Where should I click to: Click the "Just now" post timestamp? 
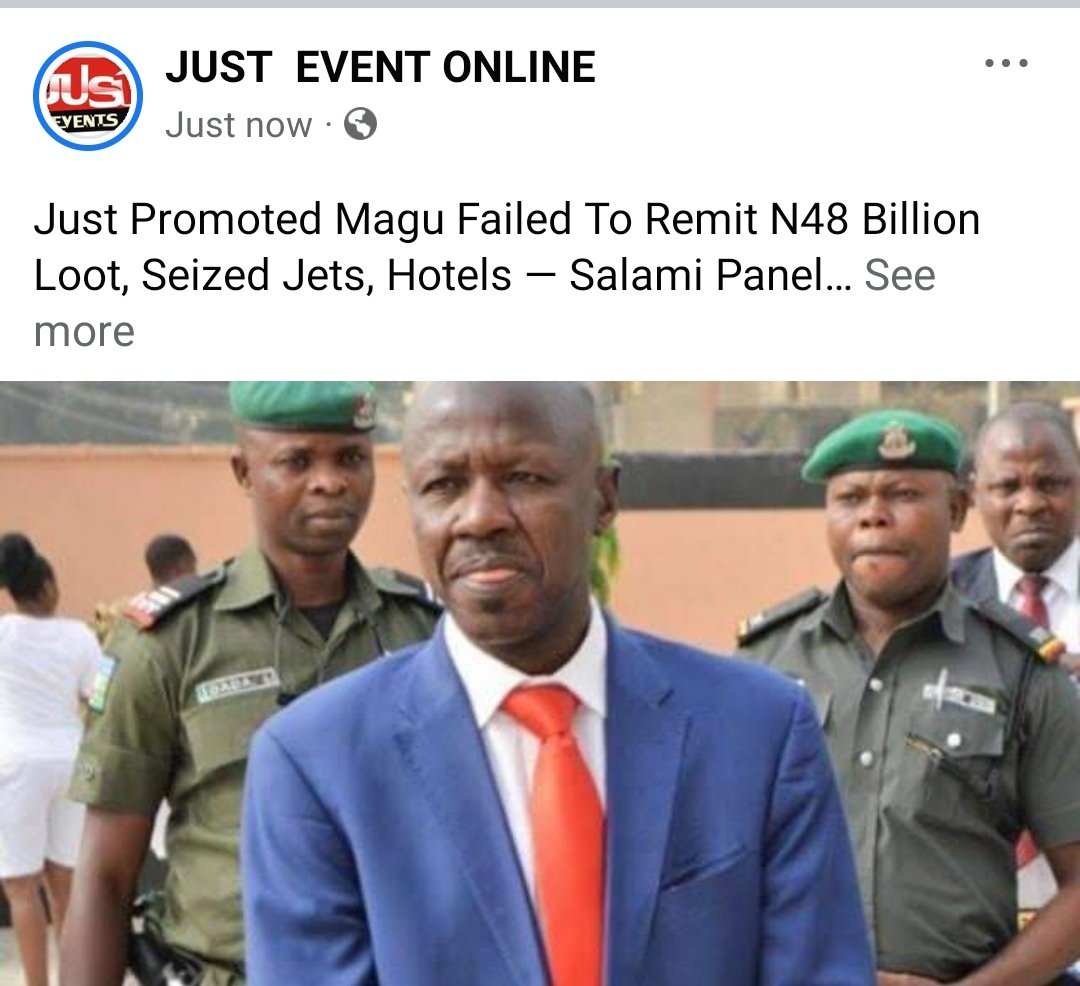point(238,125)
